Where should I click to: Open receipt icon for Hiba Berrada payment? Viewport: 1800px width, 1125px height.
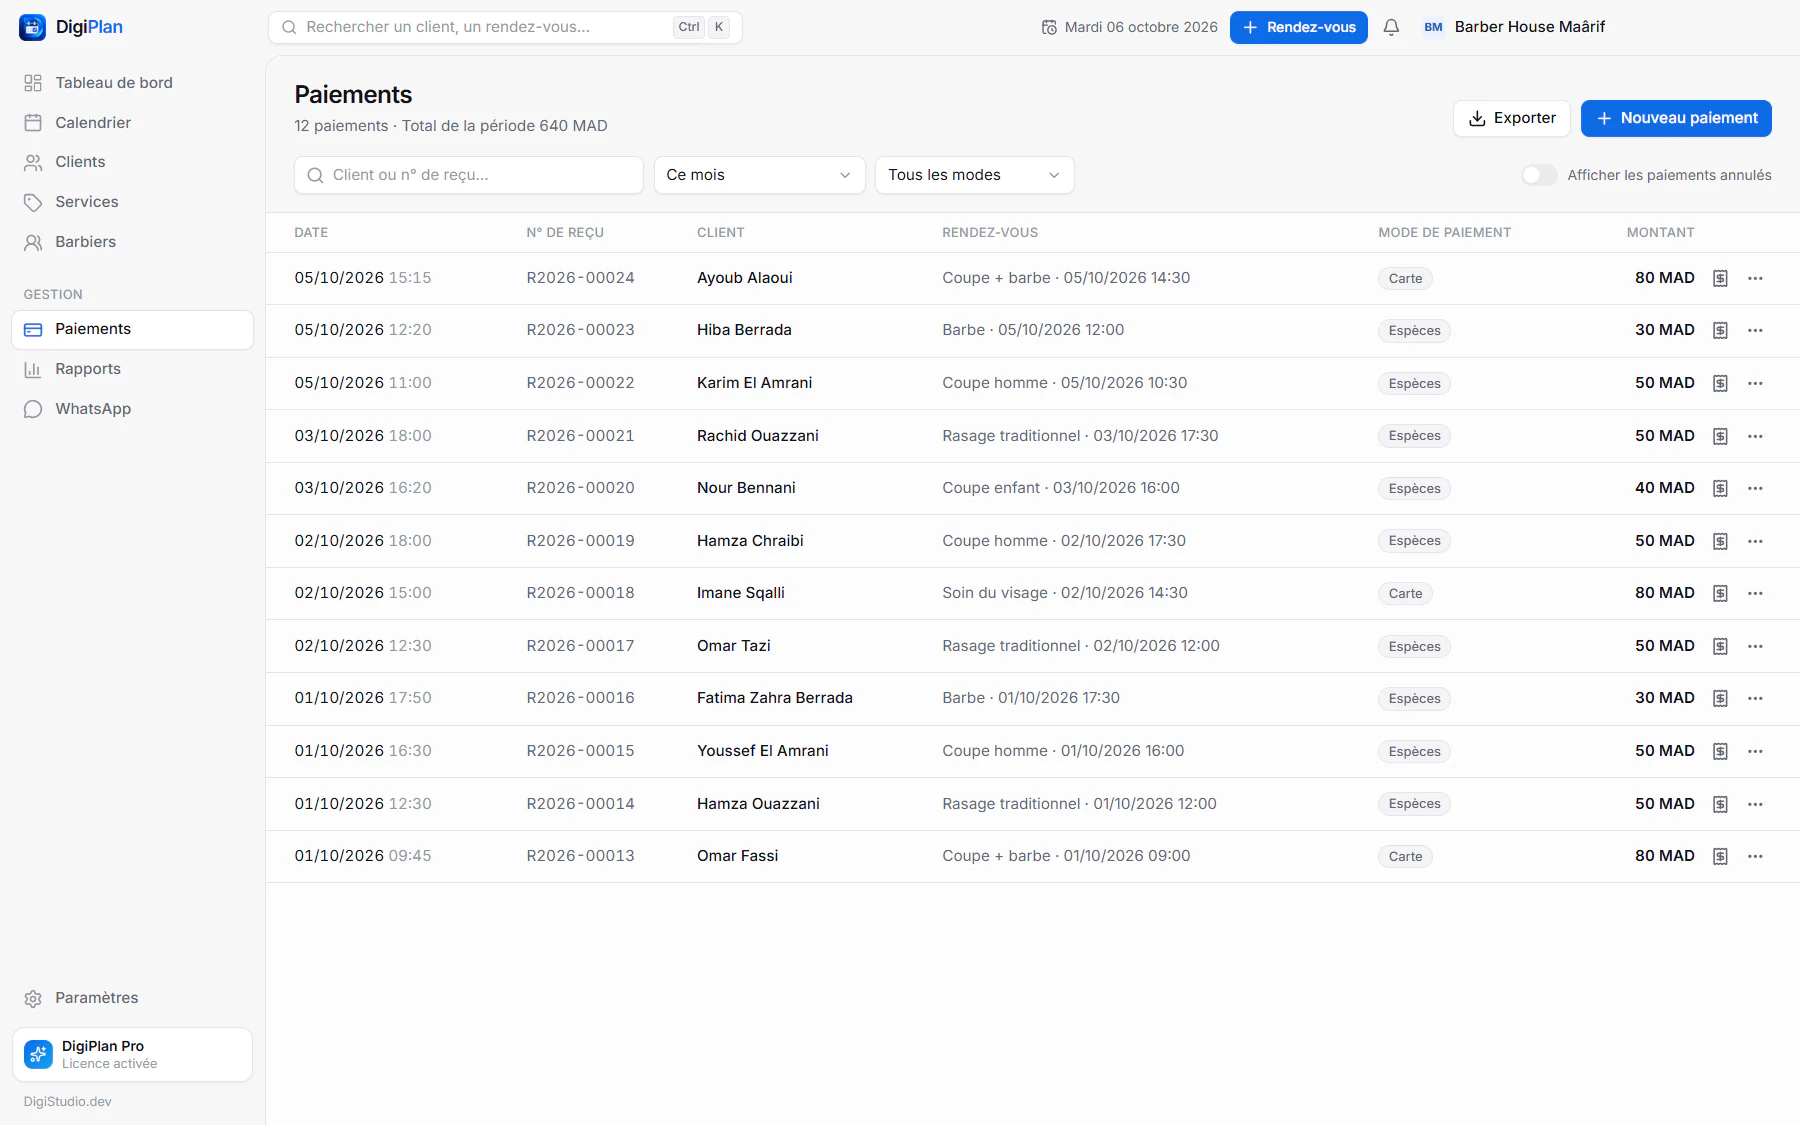(x=1720, y=330)
